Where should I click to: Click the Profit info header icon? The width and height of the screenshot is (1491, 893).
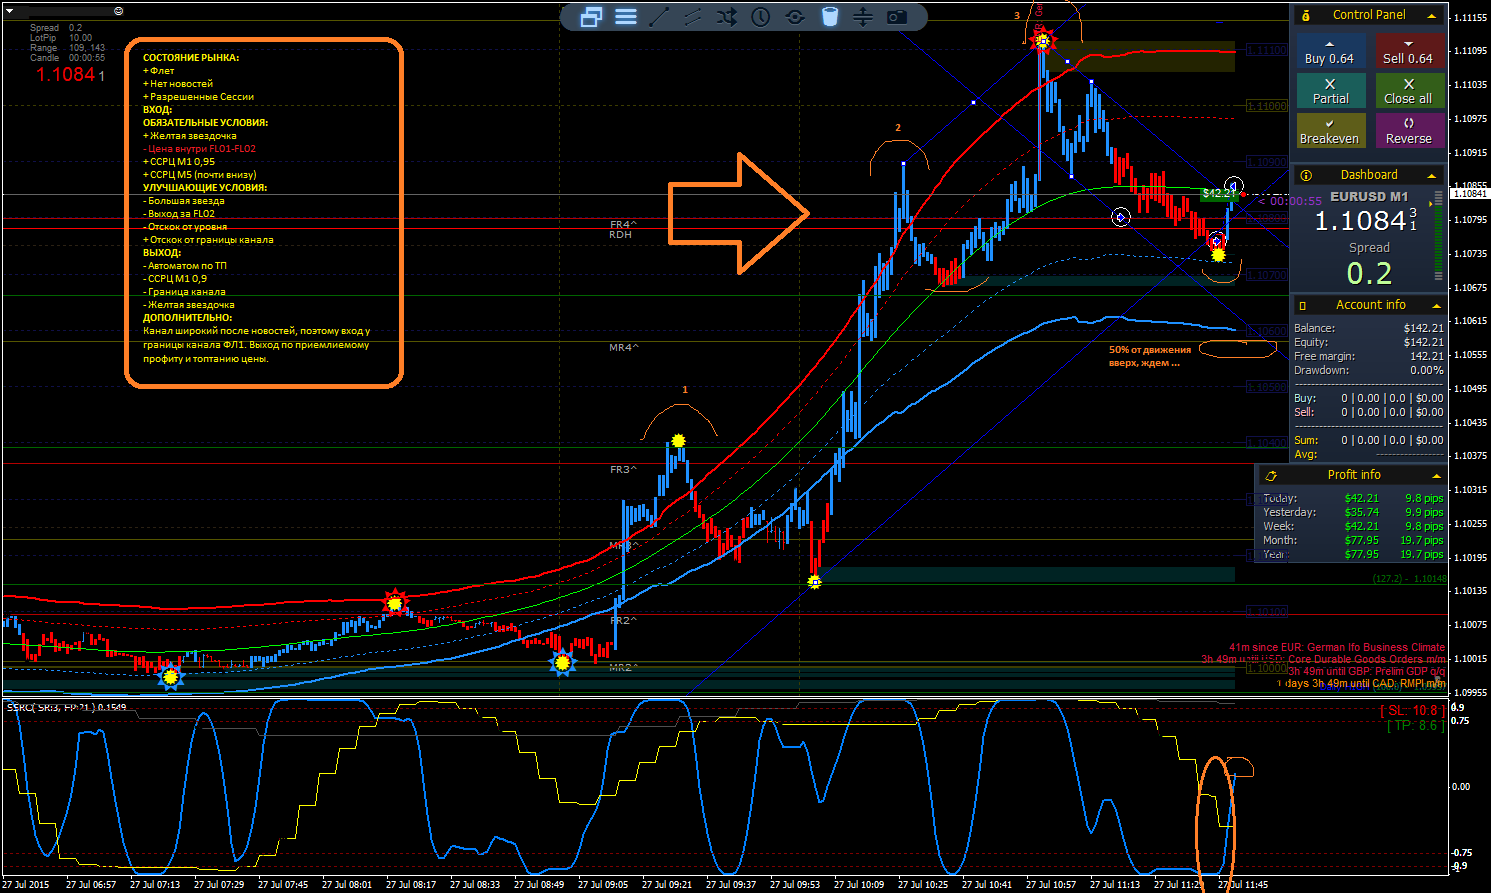pyautogui.click(x=1271, y=475)
